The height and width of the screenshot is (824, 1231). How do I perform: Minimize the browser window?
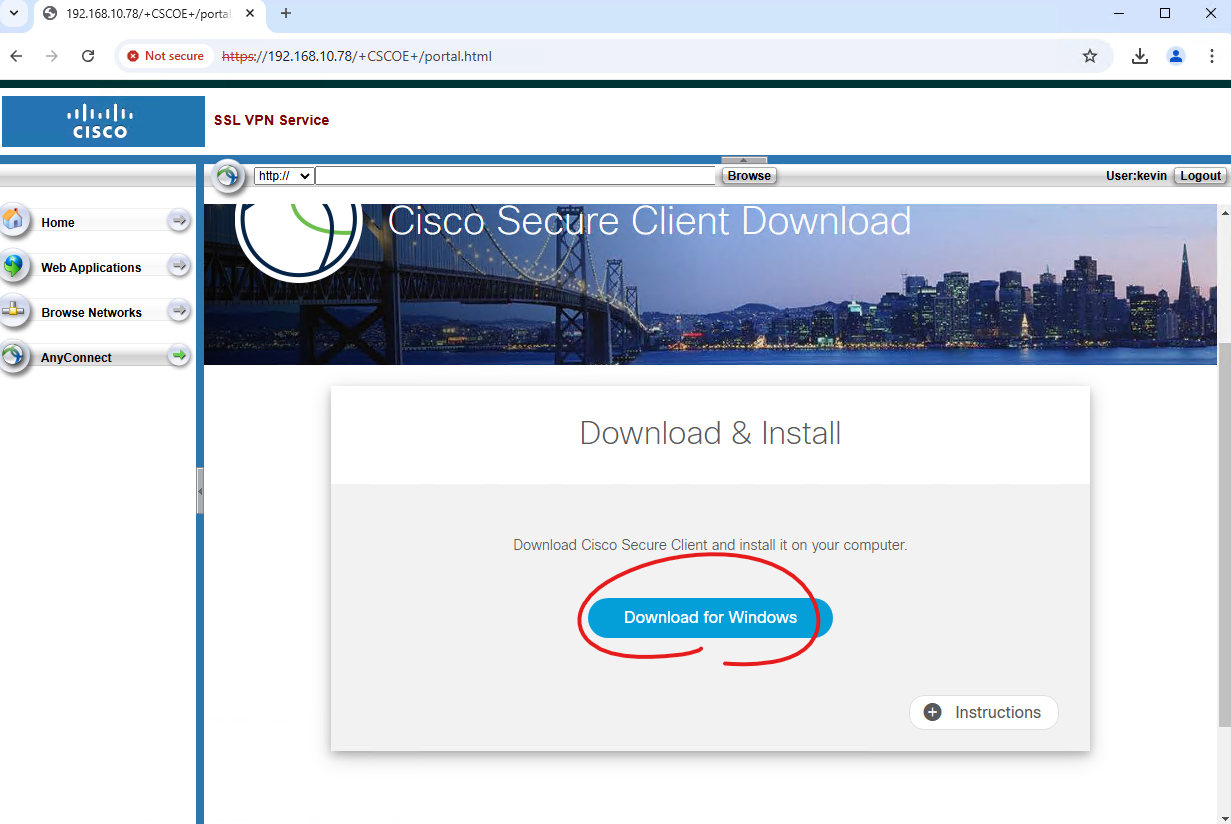point(1118,13)
